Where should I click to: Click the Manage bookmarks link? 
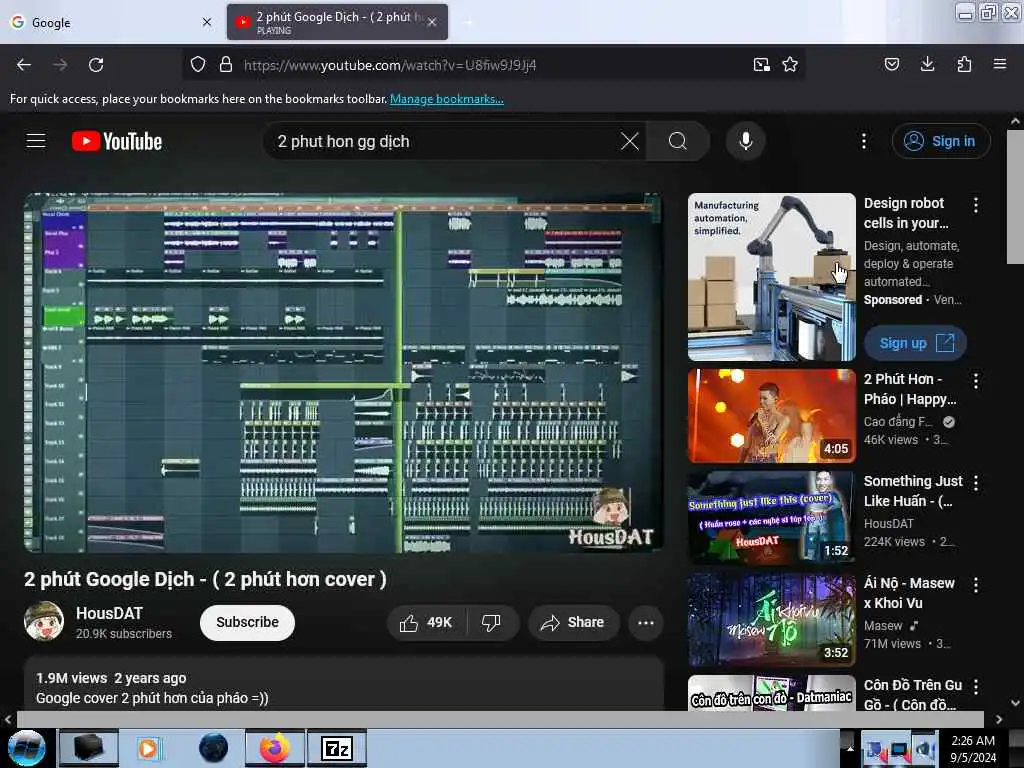point(447,99)
